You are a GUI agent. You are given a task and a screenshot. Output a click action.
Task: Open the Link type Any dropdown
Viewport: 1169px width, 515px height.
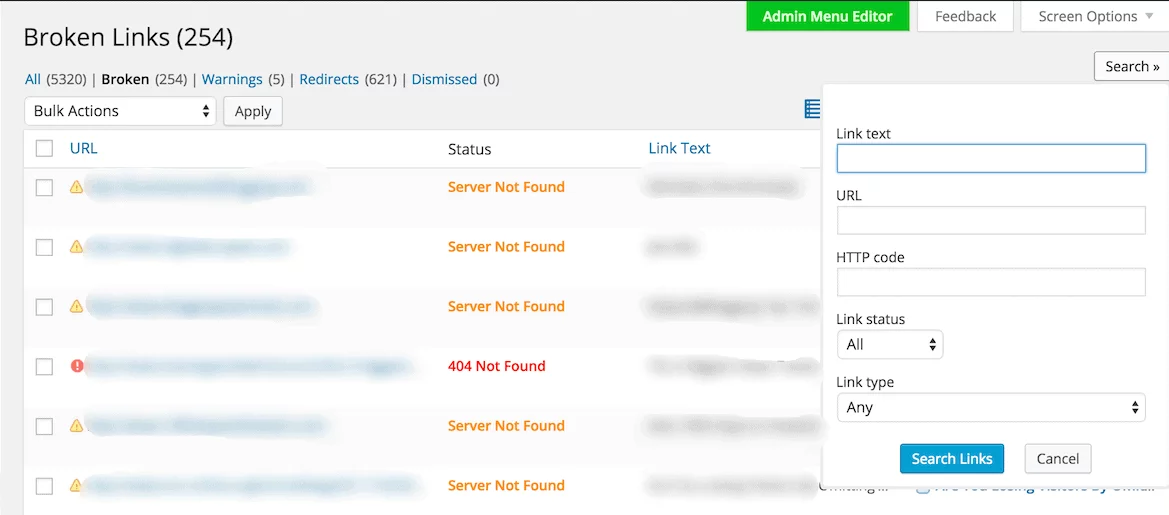(x=991, y=408)
